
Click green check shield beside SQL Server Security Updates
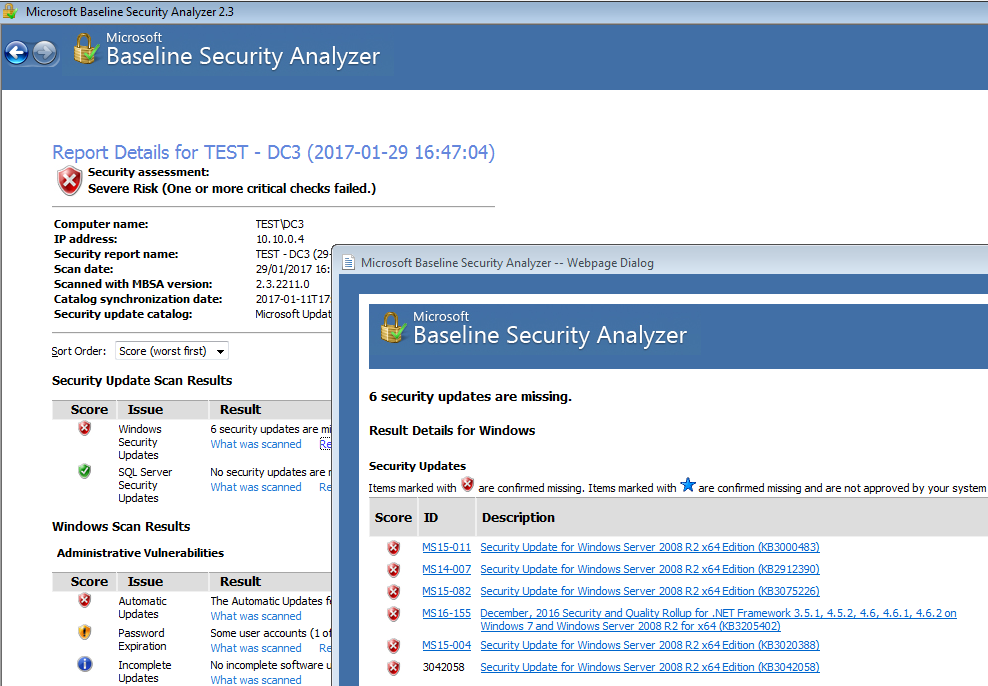tap(84, 471)
